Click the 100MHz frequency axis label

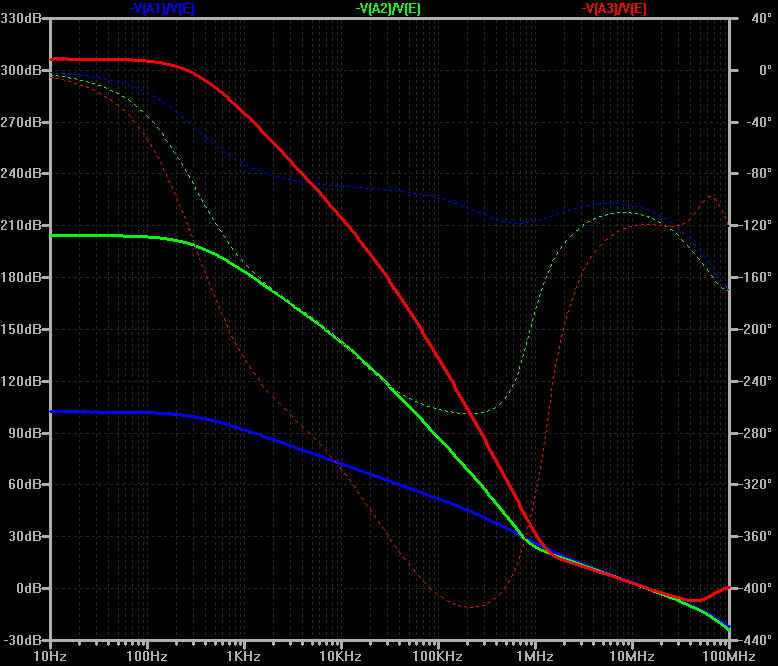click(728, 657)
